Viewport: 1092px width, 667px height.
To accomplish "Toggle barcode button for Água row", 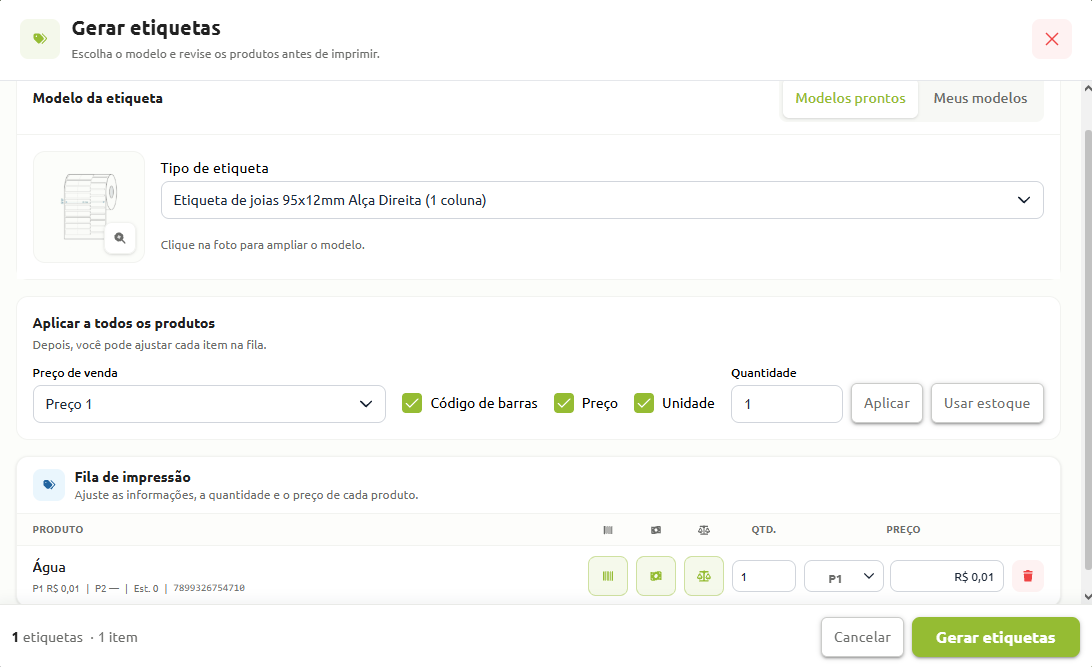I will [x=608, y=576].
